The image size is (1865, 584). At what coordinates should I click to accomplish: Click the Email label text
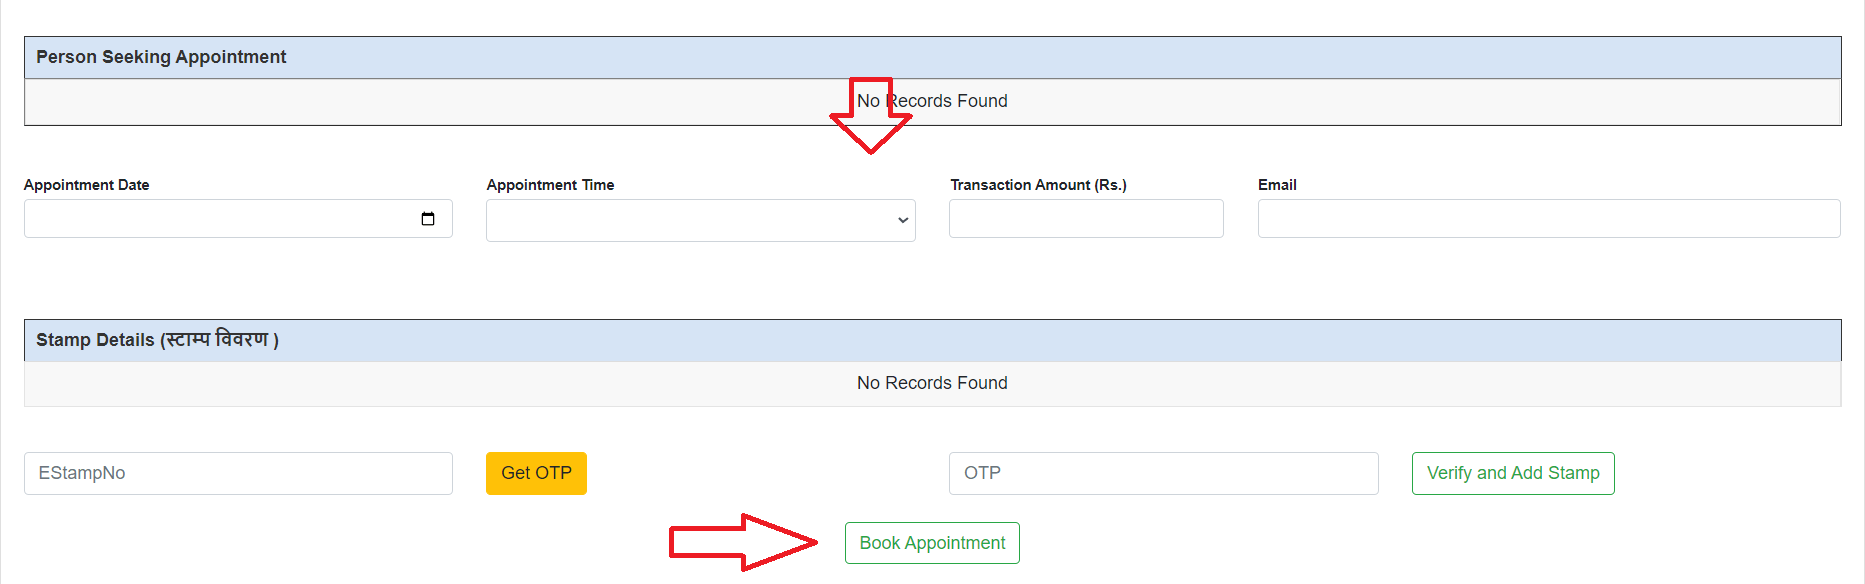(1277, 185)
